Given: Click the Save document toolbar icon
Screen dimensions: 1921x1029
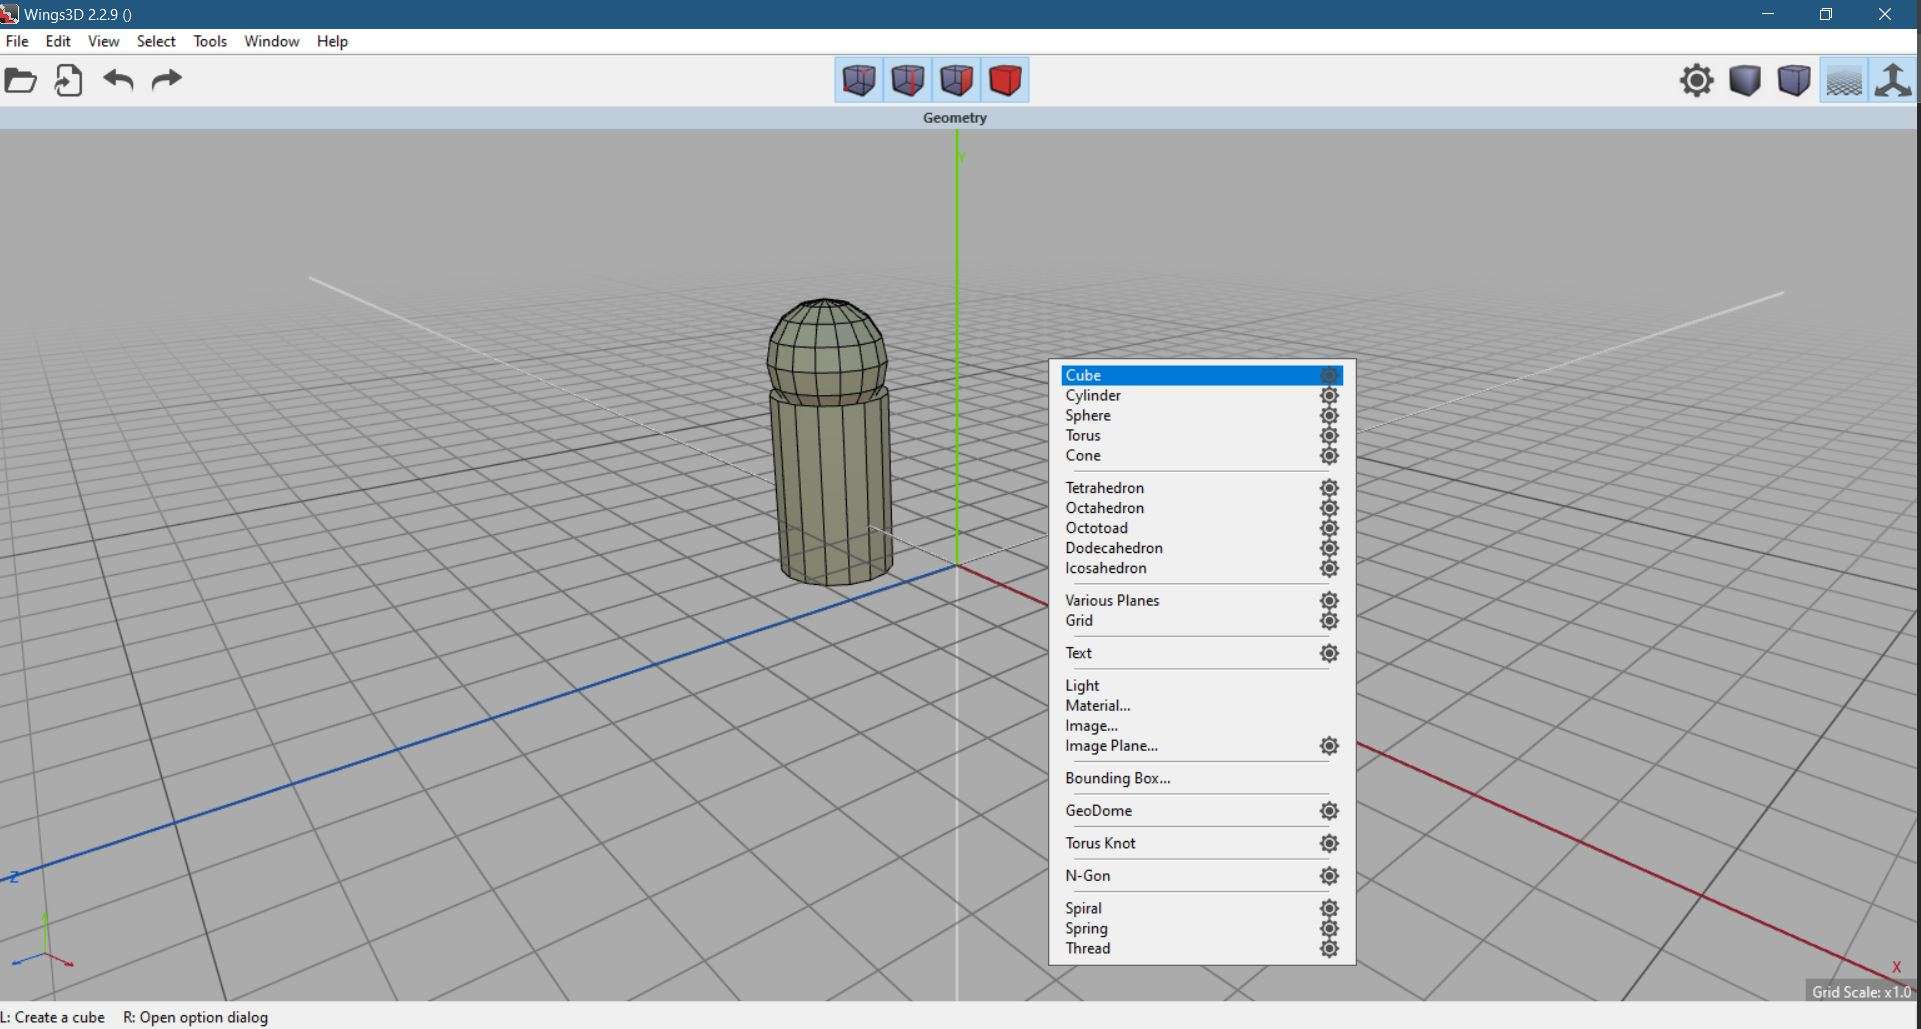Looking at the screenshot, I should (x=68, y=80).
